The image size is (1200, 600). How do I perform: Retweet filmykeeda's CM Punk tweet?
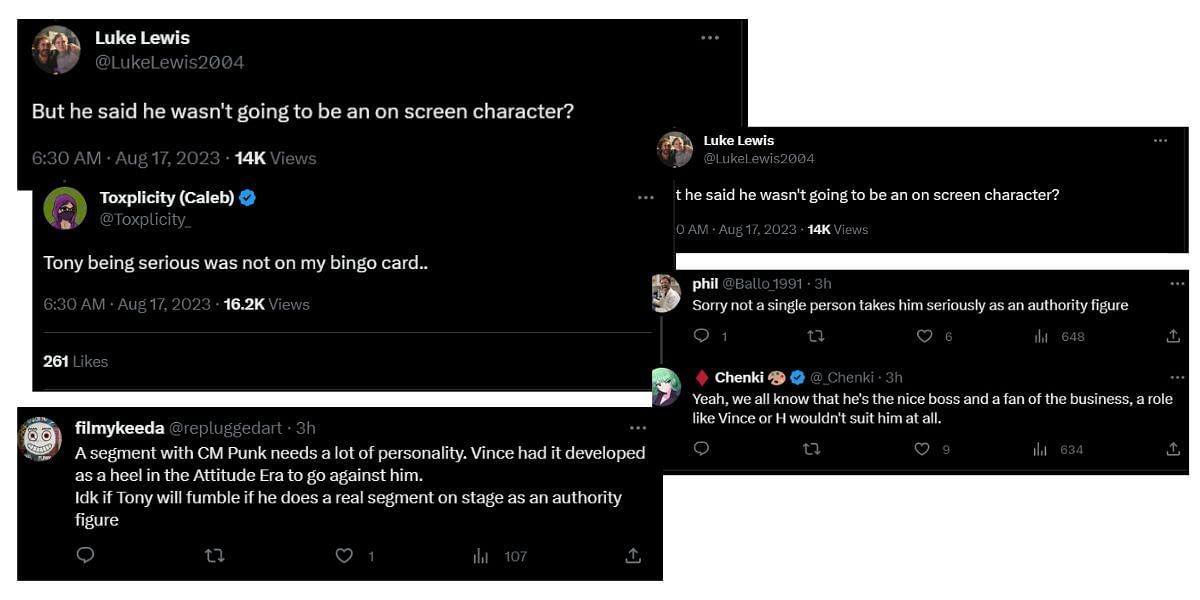coord(214,556)
